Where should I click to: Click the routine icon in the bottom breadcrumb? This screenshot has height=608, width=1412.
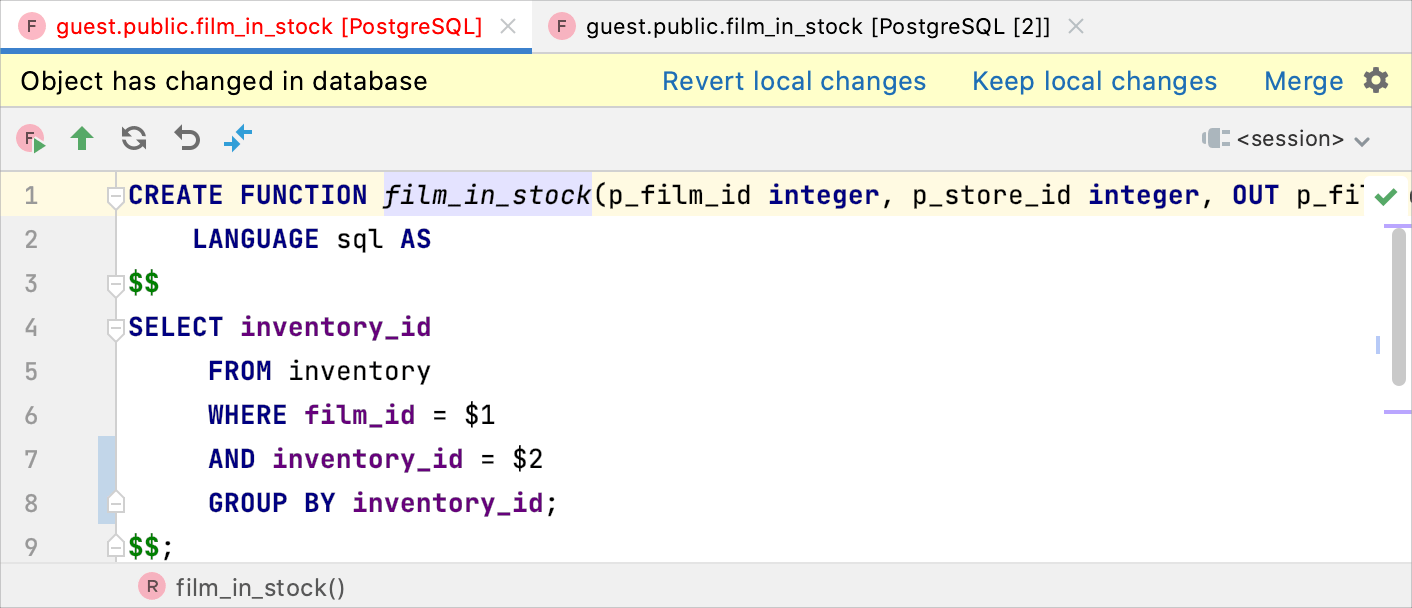click(151, 586)
